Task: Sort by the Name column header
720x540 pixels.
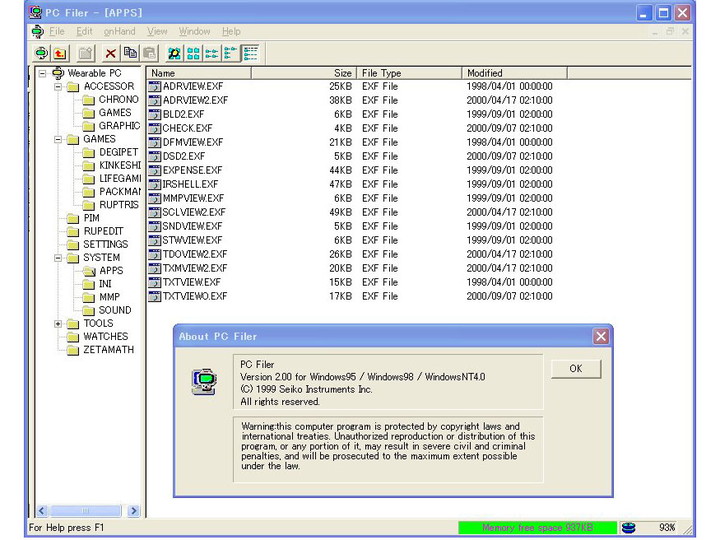Action: 199,73
